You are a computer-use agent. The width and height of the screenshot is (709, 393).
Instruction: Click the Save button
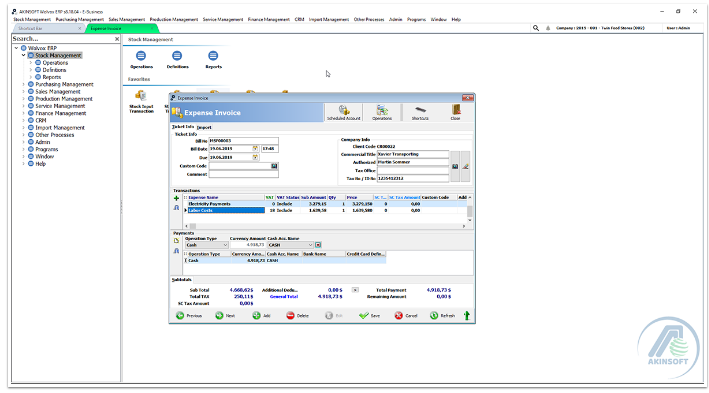[x=369, y=316]
